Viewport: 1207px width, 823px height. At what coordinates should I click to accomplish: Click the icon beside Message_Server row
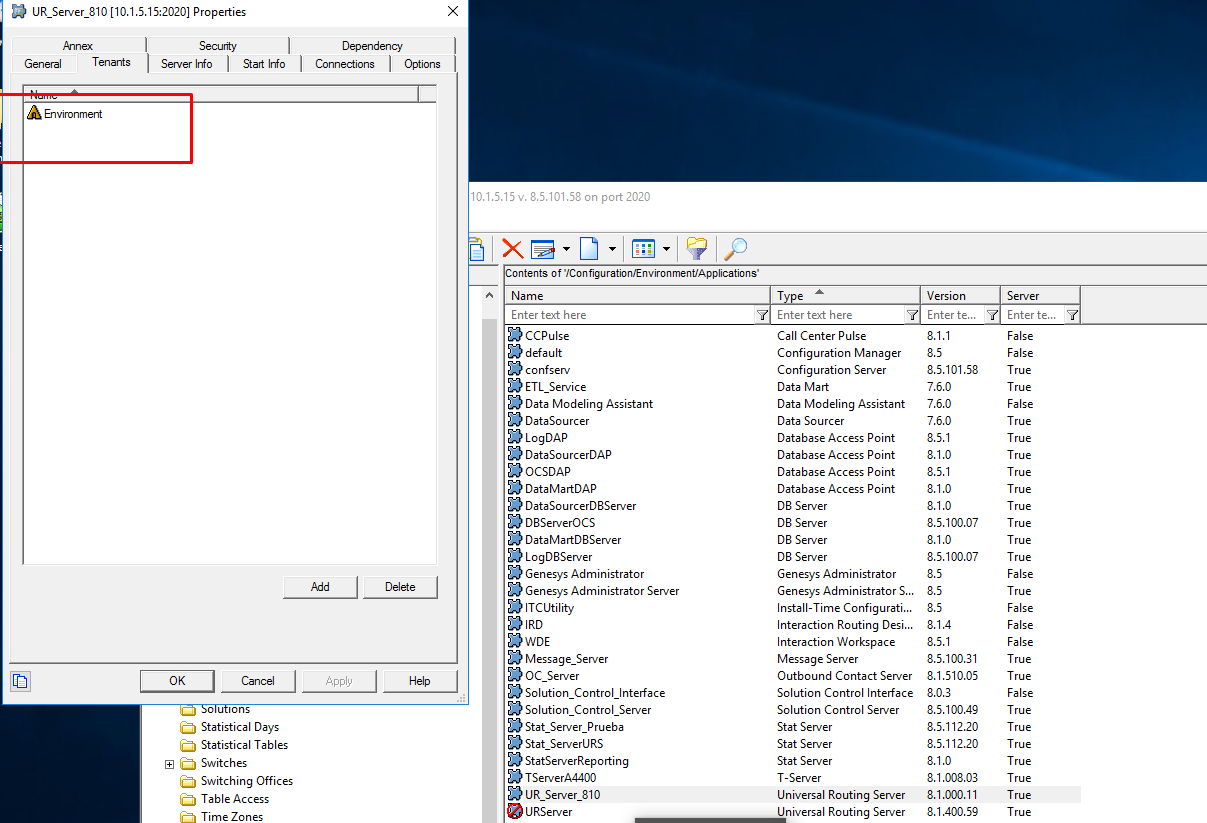coord(515,659)
